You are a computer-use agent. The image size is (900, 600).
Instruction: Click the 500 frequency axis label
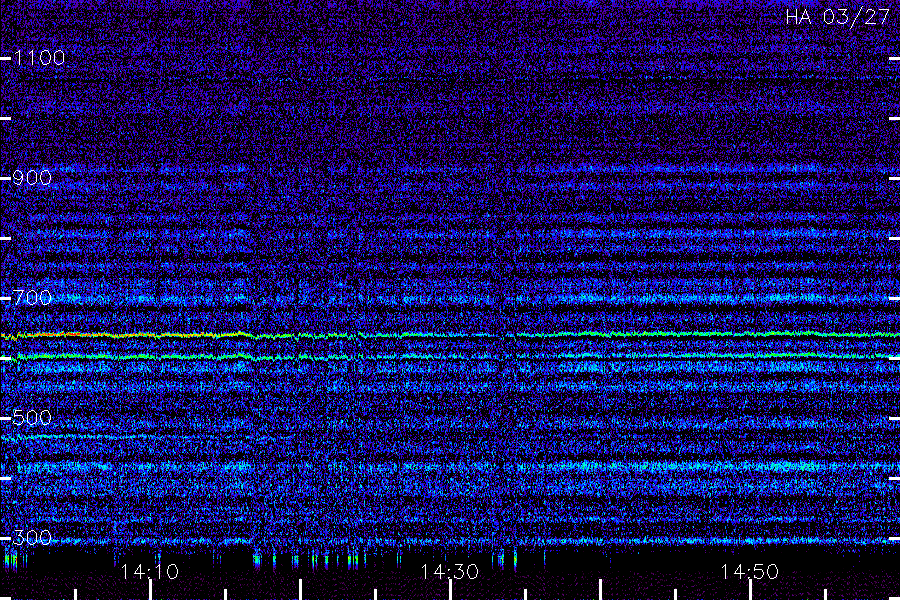coord(32,417)
